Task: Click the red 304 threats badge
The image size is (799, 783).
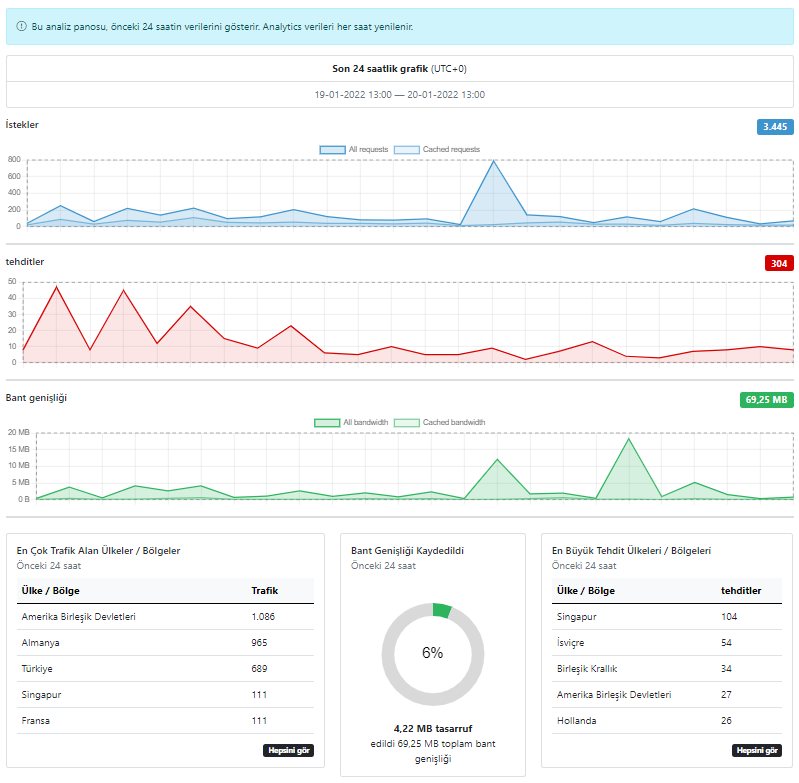Action: click(x=779, y=263)
